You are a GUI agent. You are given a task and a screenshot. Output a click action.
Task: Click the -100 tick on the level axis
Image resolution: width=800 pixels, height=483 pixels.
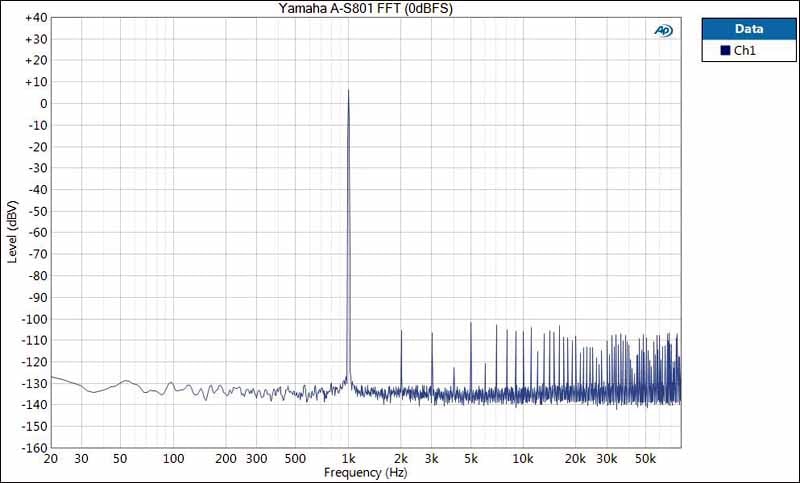34,319
